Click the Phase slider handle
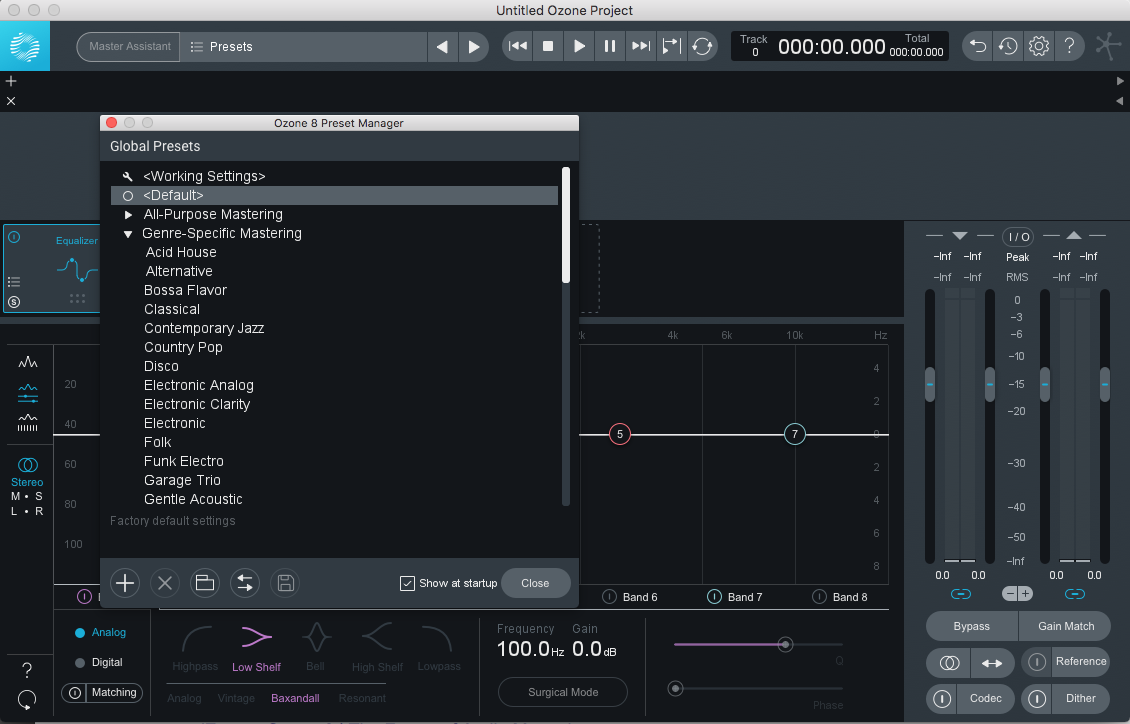 click(675, 689)
